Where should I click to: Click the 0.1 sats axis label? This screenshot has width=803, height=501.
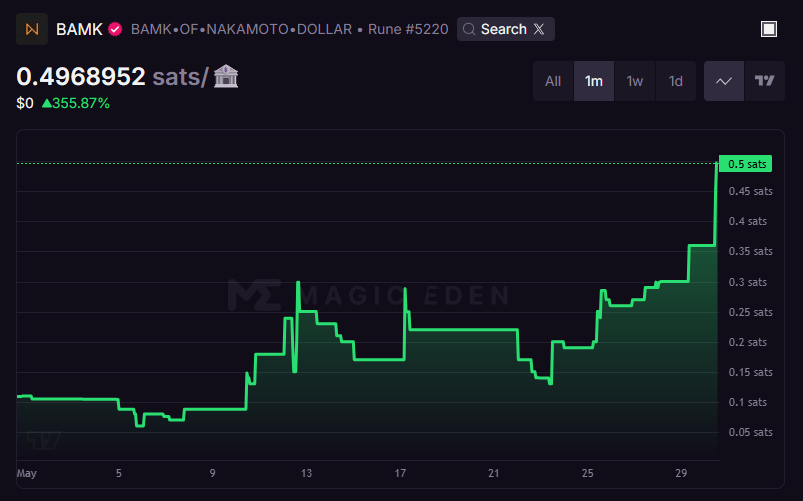click(748, 402)
